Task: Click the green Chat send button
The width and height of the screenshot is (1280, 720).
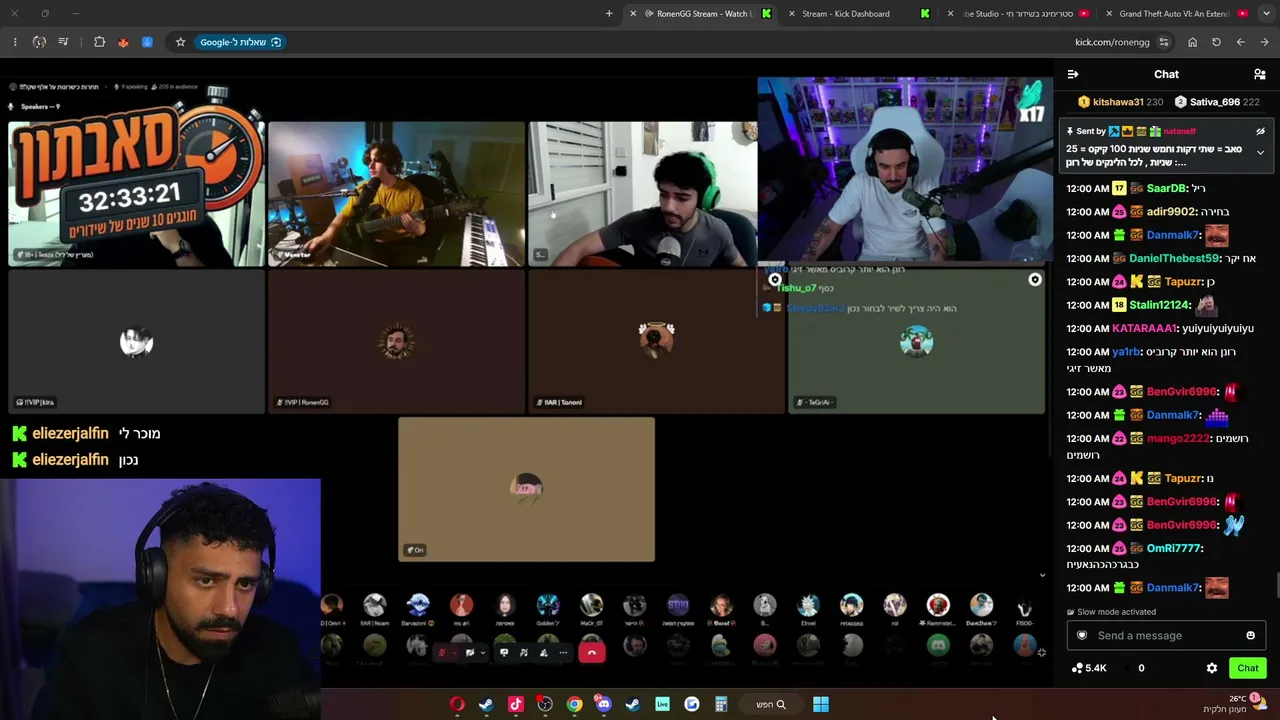Action: pyautogui.click(x=1248, y=668)
